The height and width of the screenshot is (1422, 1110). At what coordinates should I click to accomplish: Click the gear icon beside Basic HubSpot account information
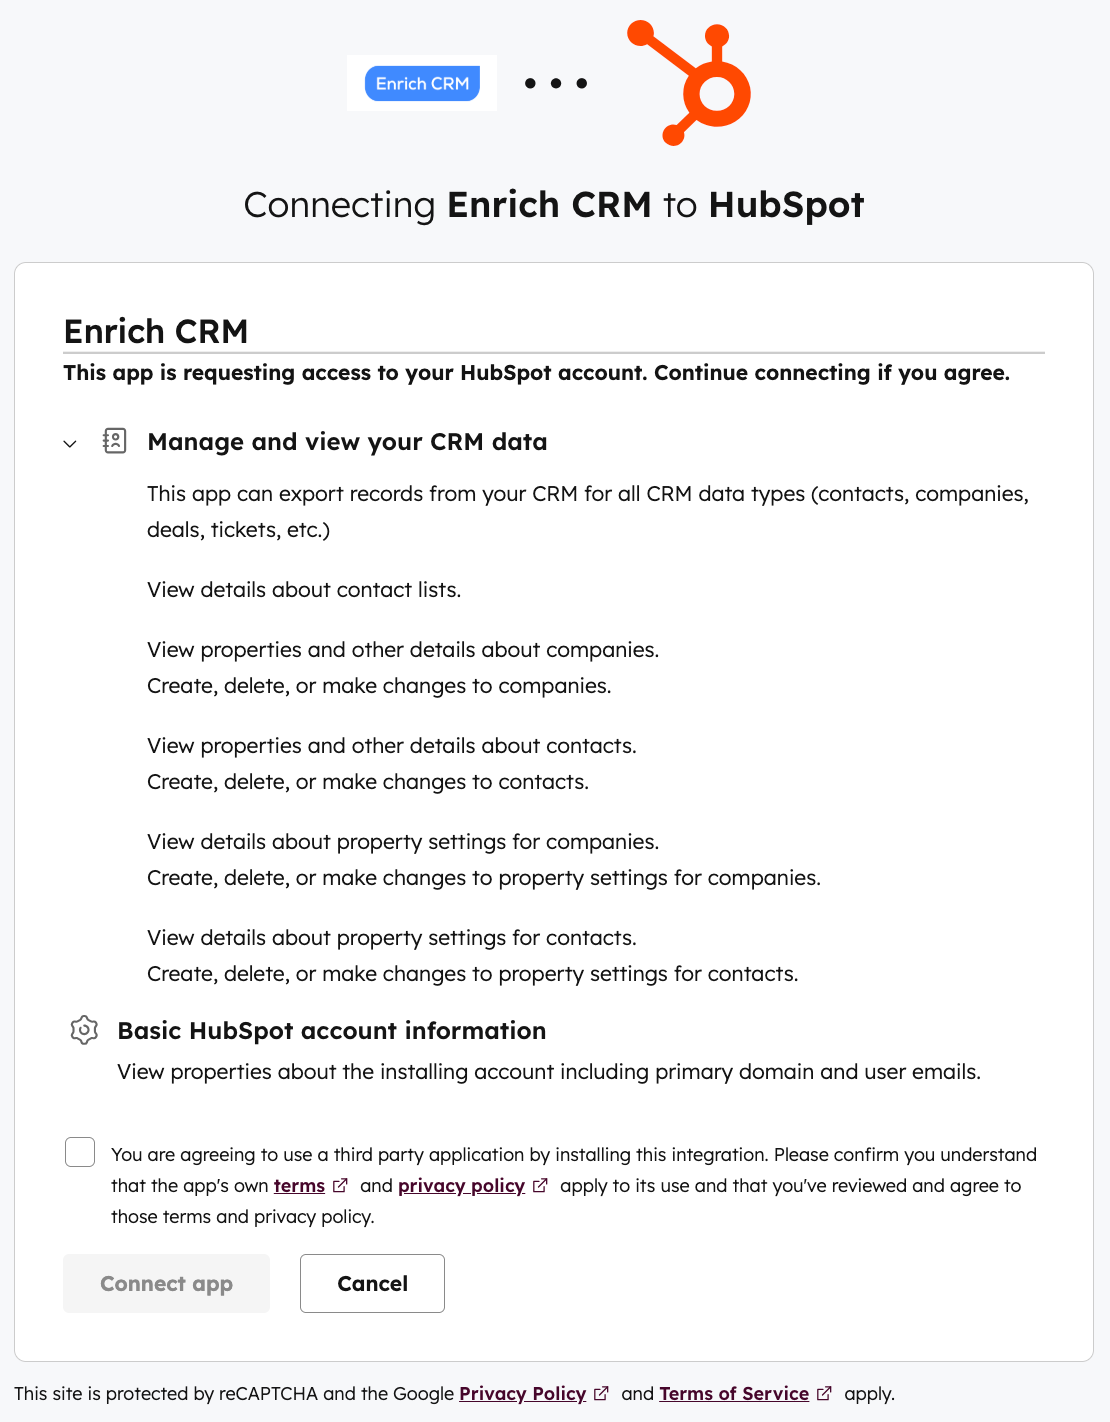click(x=84, y=1030)
